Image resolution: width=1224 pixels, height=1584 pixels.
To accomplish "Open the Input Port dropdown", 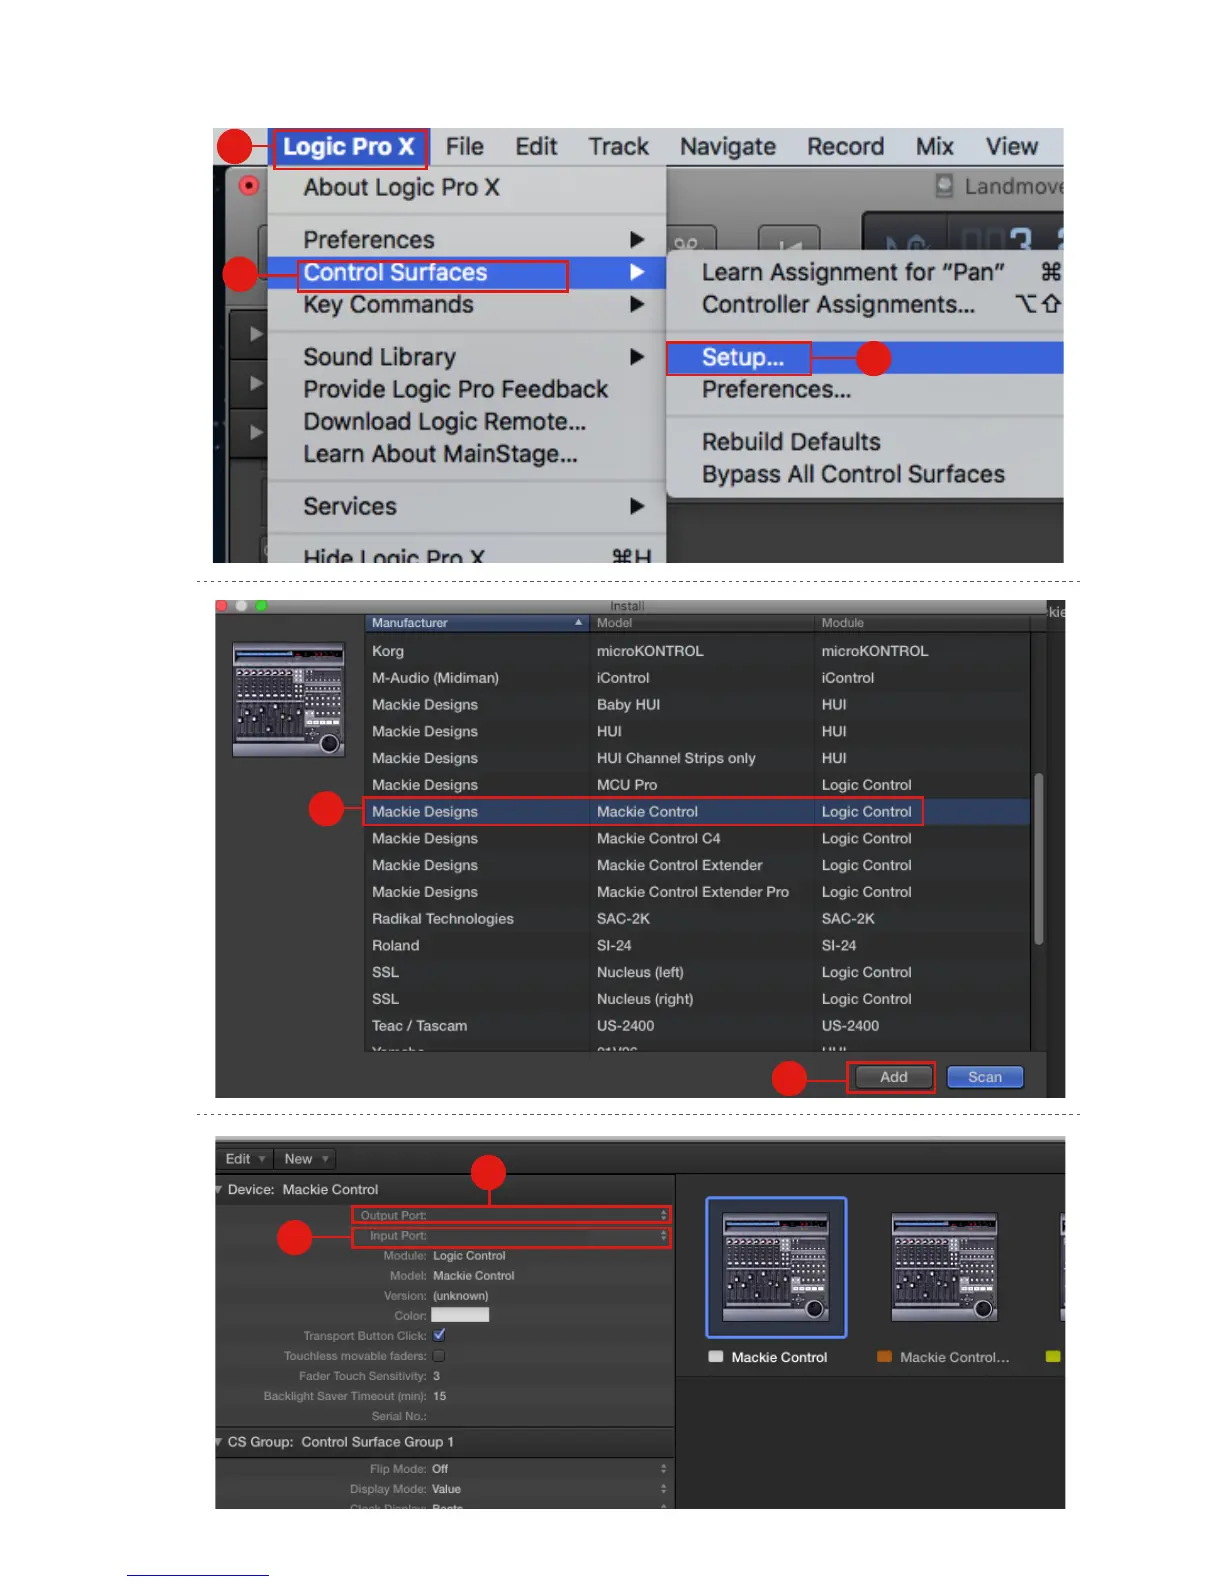I will (511, 1236).
